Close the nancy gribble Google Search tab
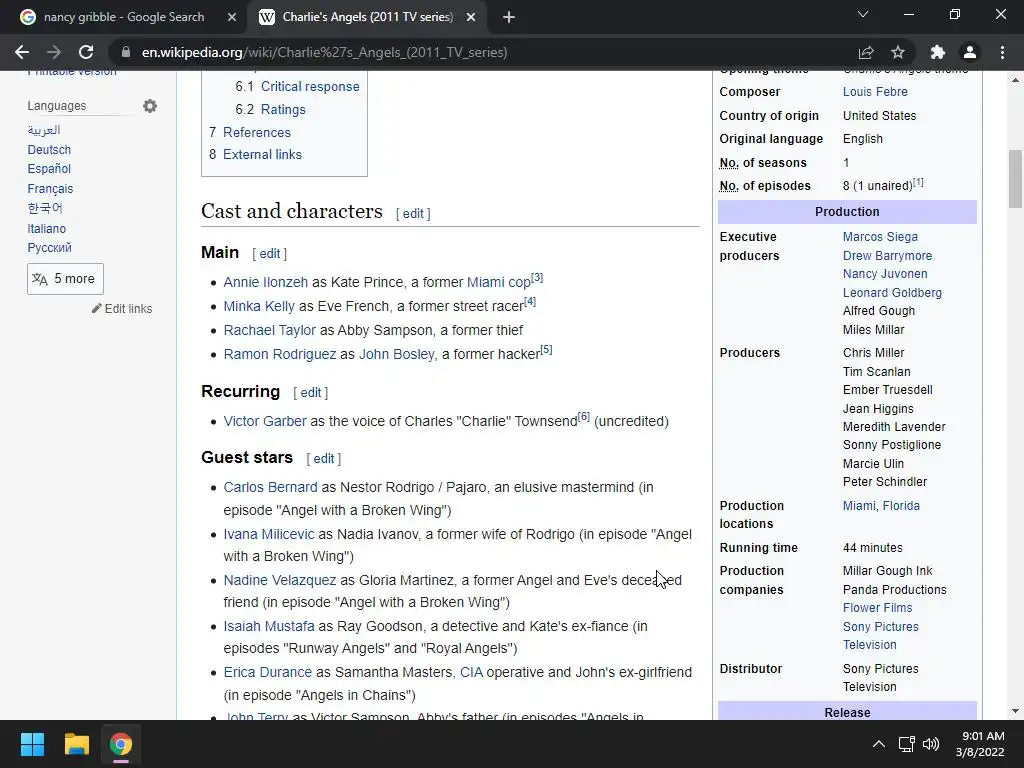This screenshot has width=1024, height=768. 231,17
